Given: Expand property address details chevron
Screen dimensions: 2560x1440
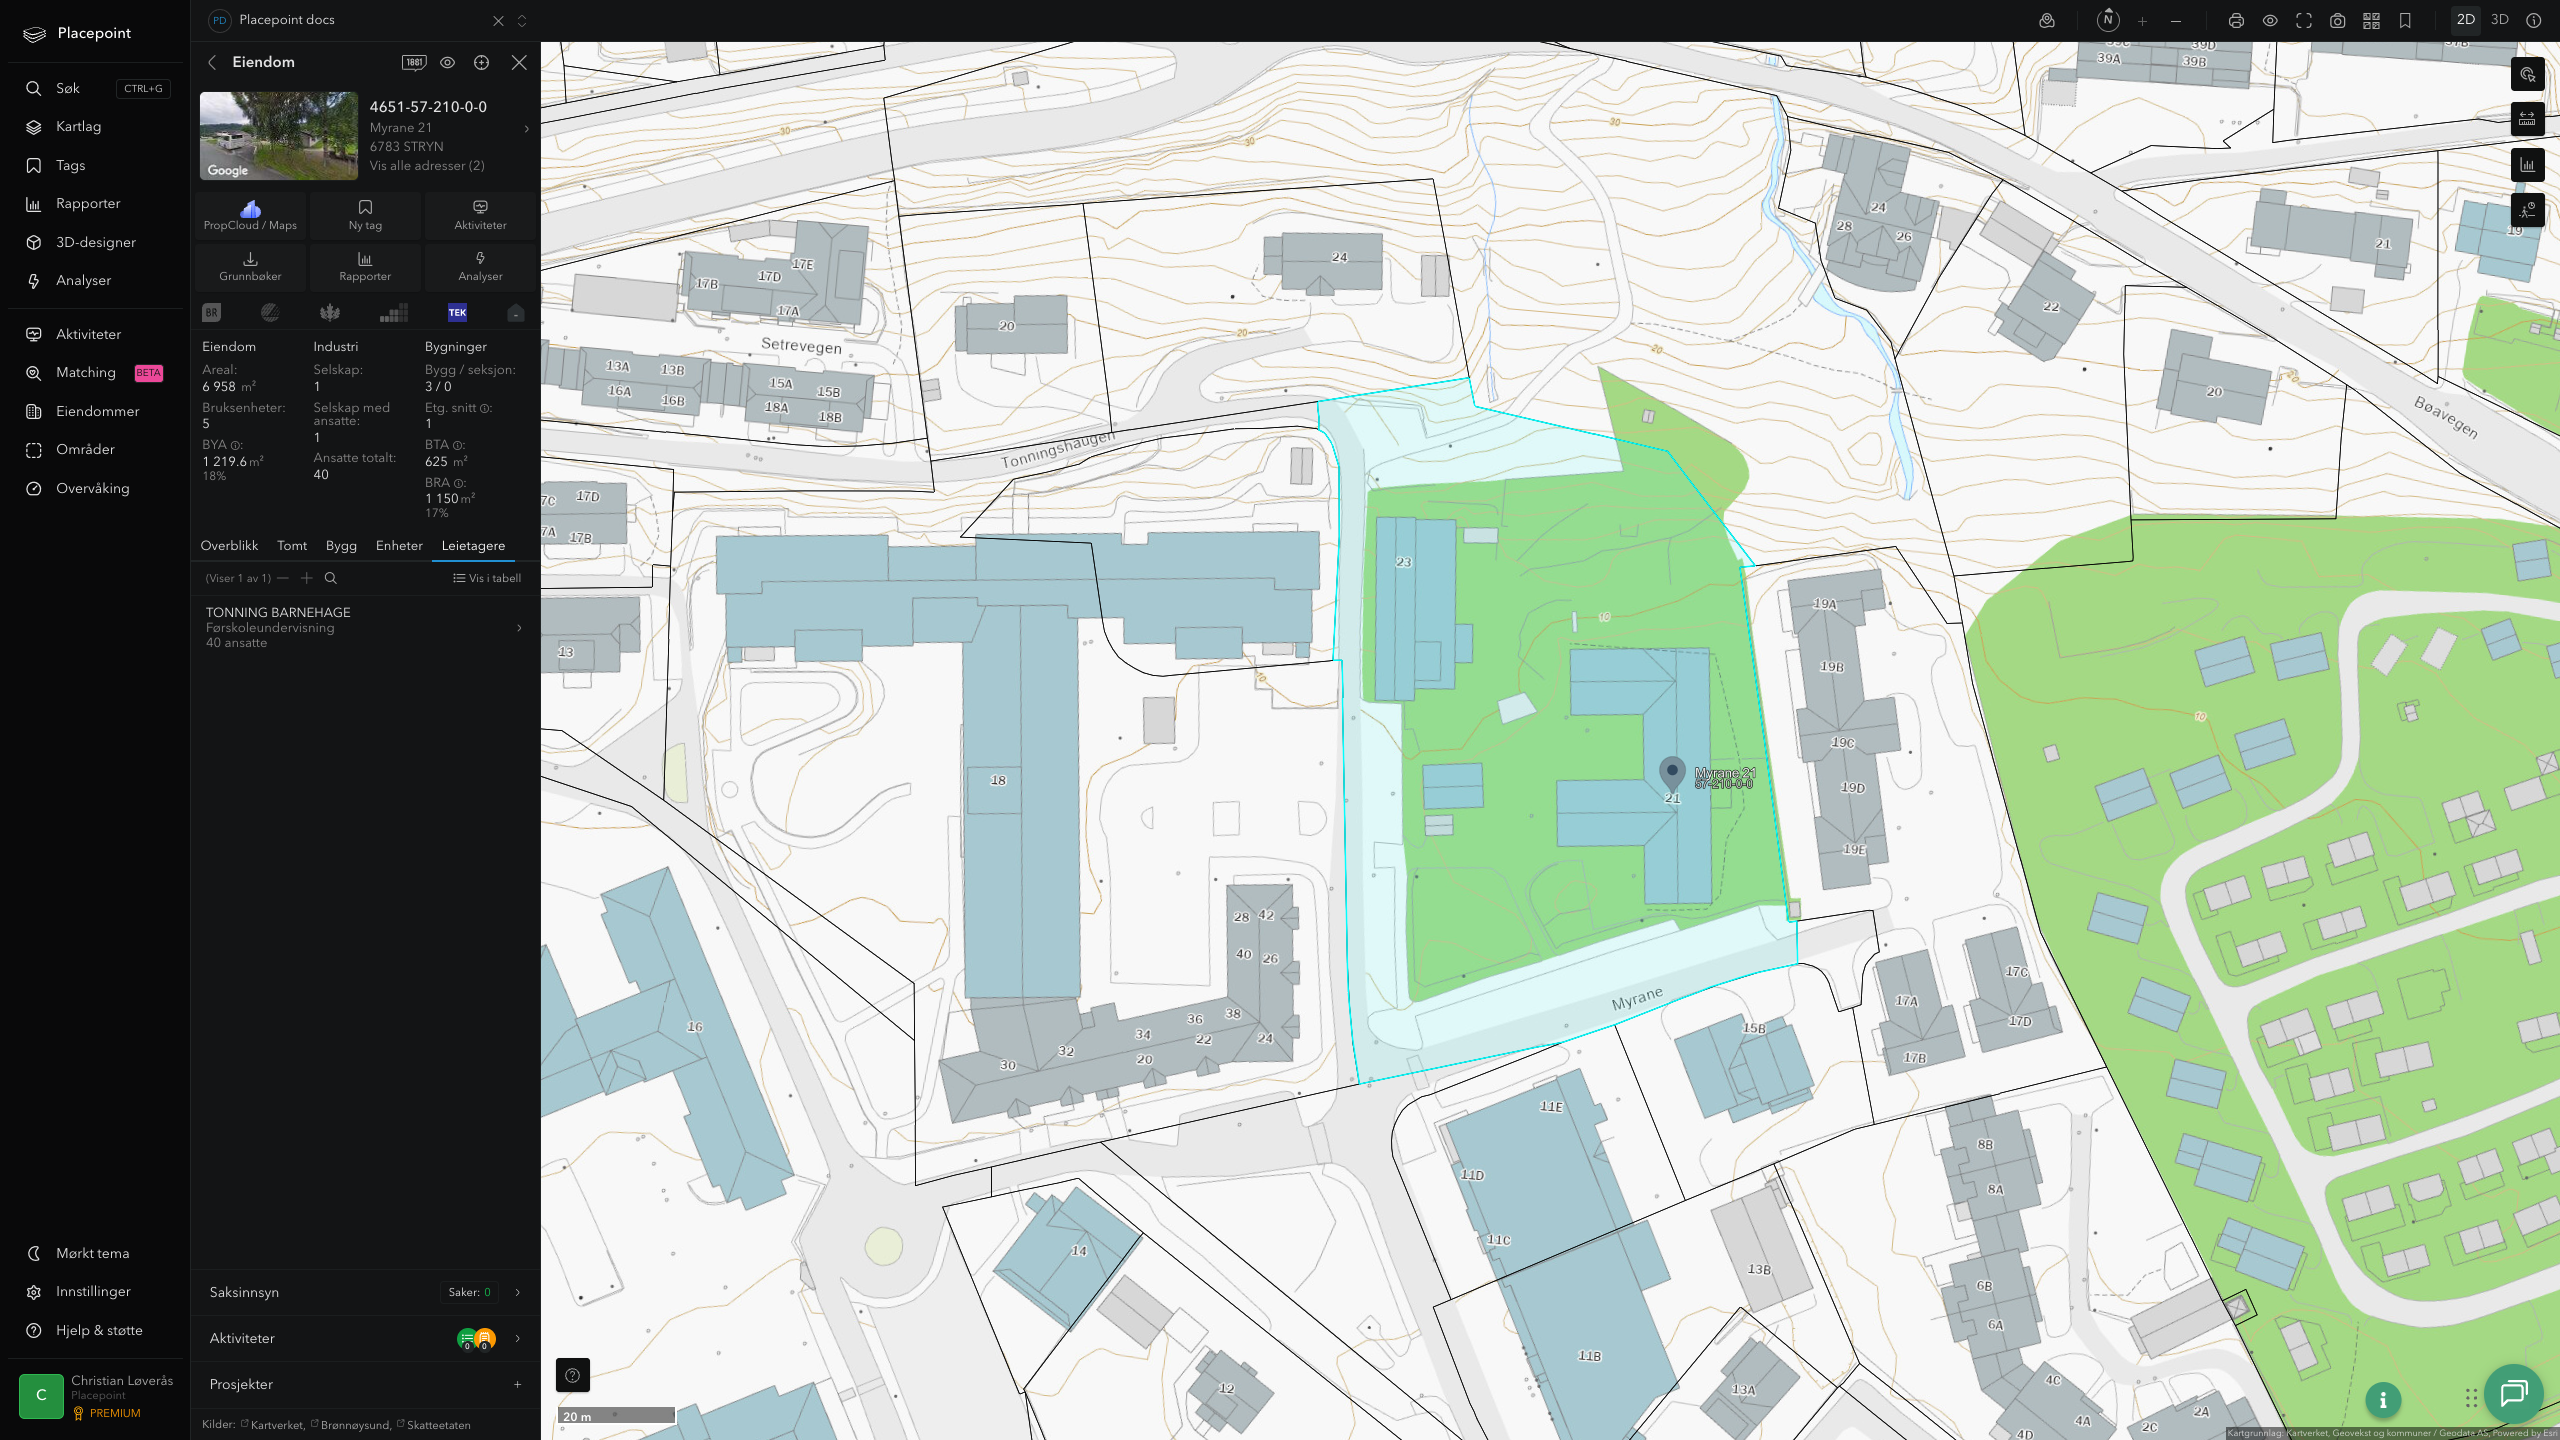Looking at the screenshot, I should point(527,129).
